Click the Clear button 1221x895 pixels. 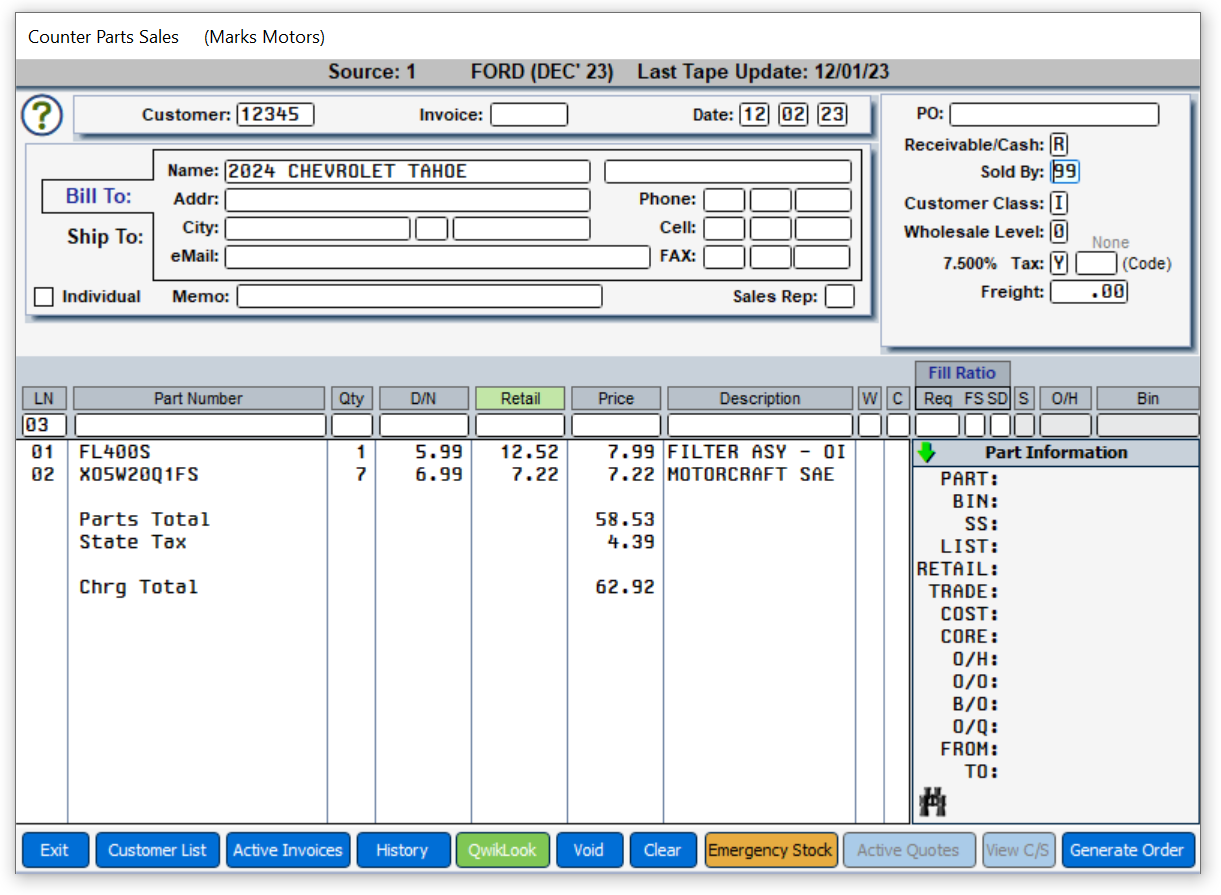pyautogui.click(x=662, y=850)
